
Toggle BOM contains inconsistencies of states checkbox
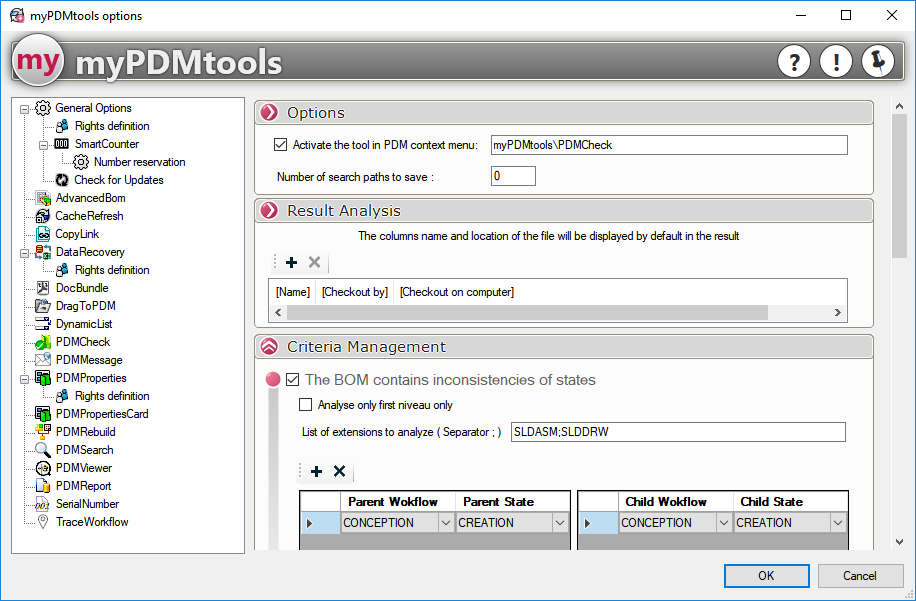click(x=293, y=380)
